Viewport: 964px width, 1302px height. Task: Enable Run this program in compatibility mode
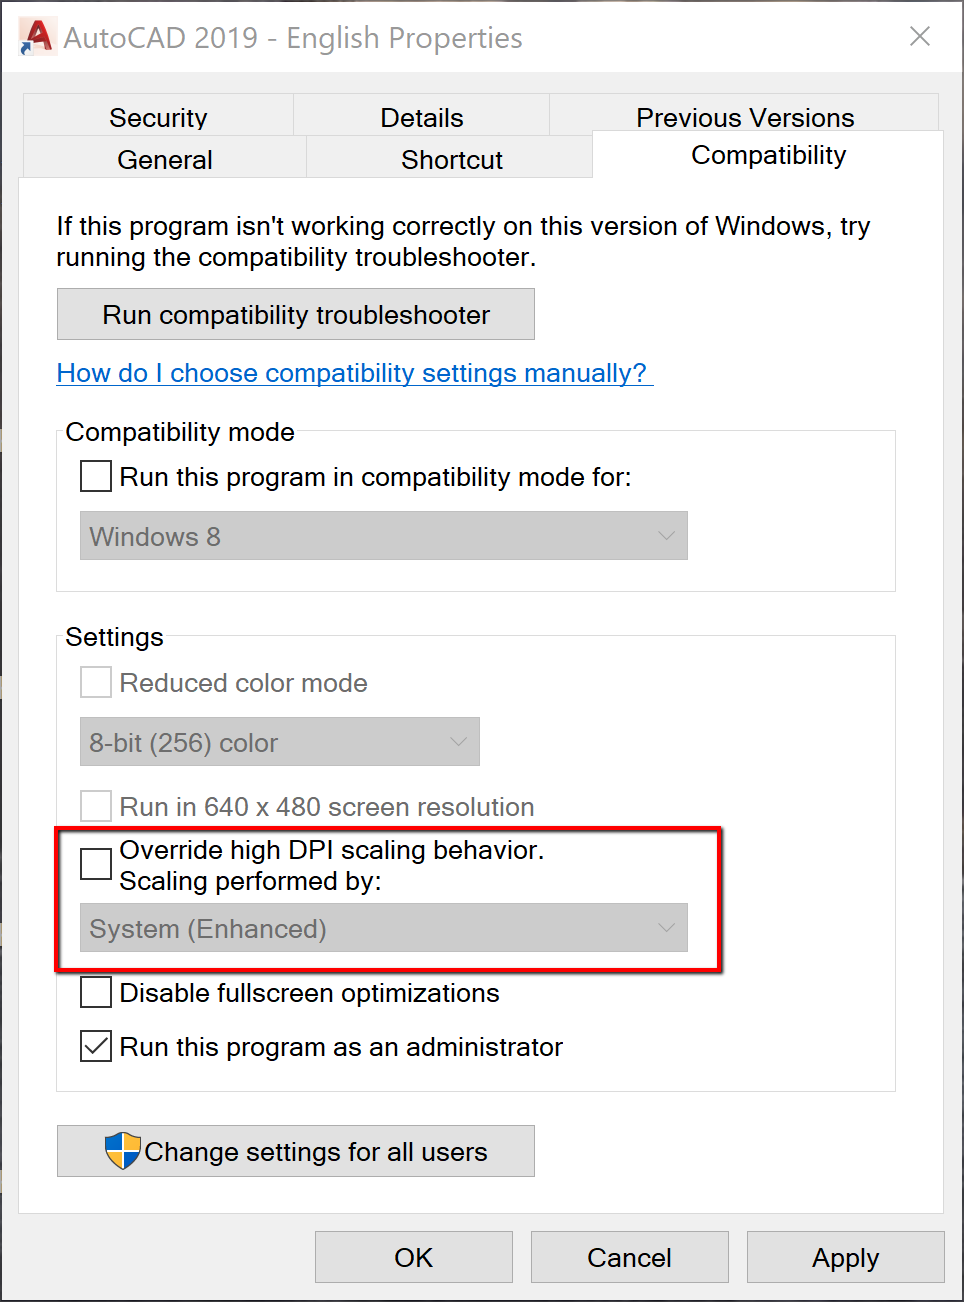[96, 476]
